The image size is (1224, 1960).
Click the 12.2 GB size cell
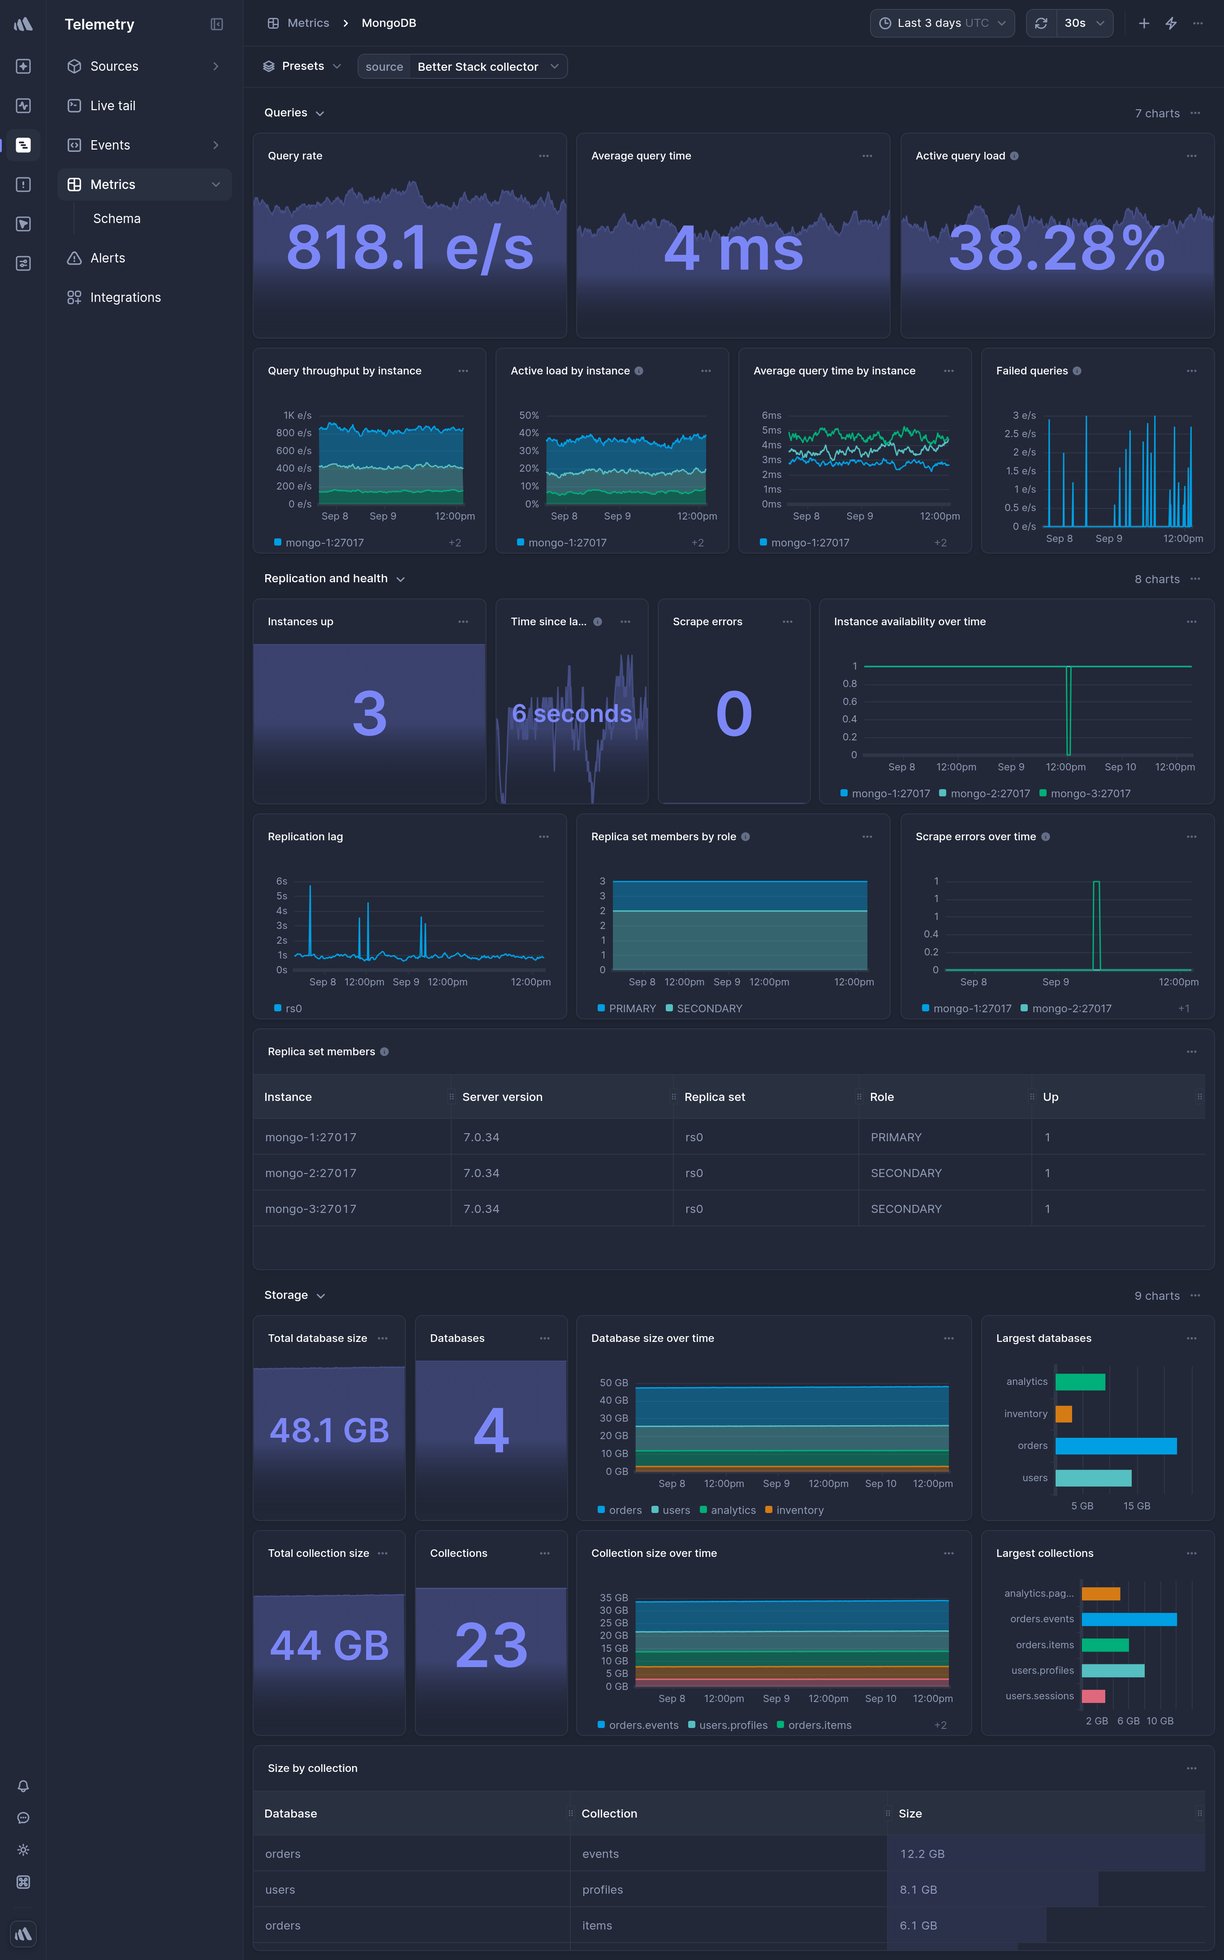point(1046,1854)
